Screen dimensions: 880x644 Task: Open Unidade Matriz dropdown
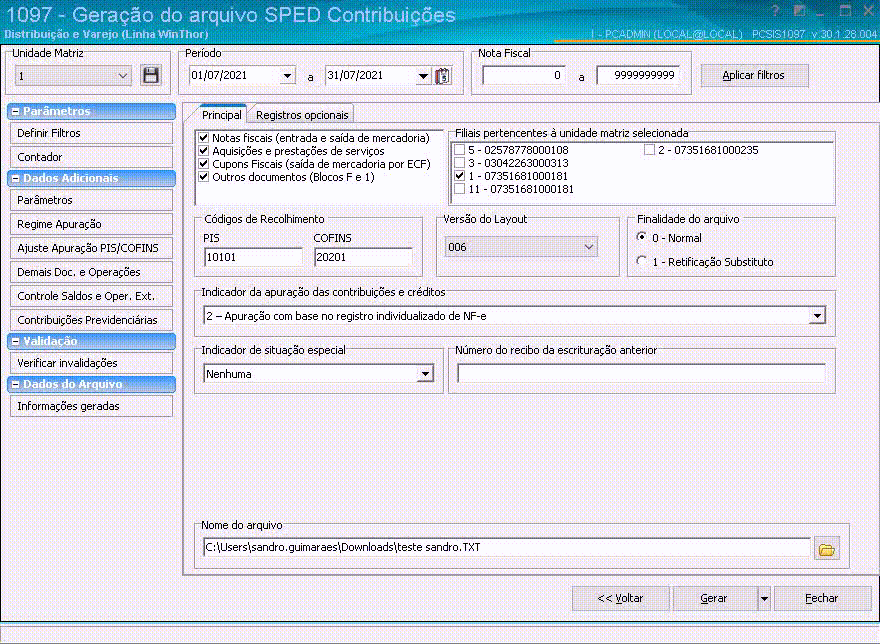point(122,76)
